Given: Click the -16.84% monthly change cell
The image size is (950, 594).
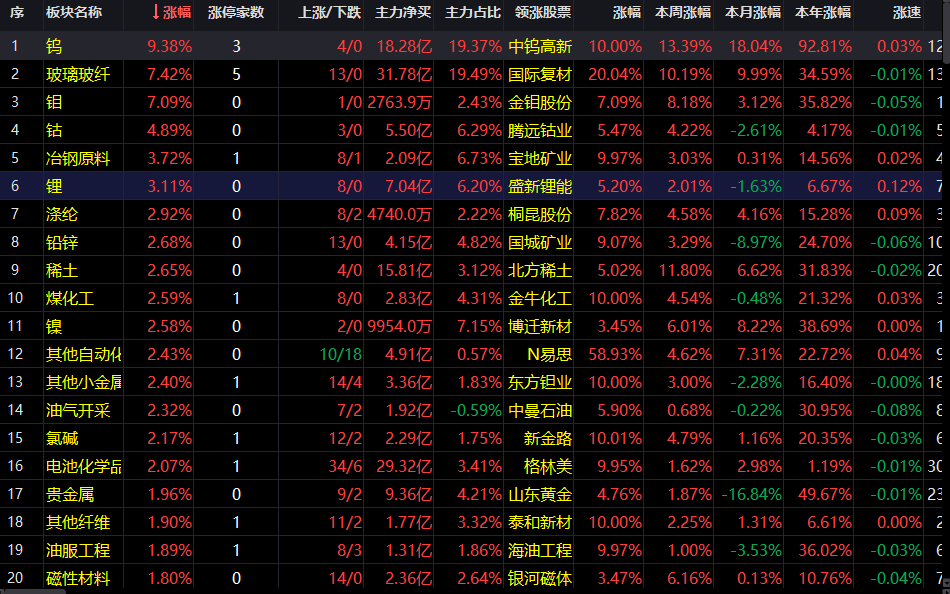Looking at the screenshot, I should tap(751, 494).
